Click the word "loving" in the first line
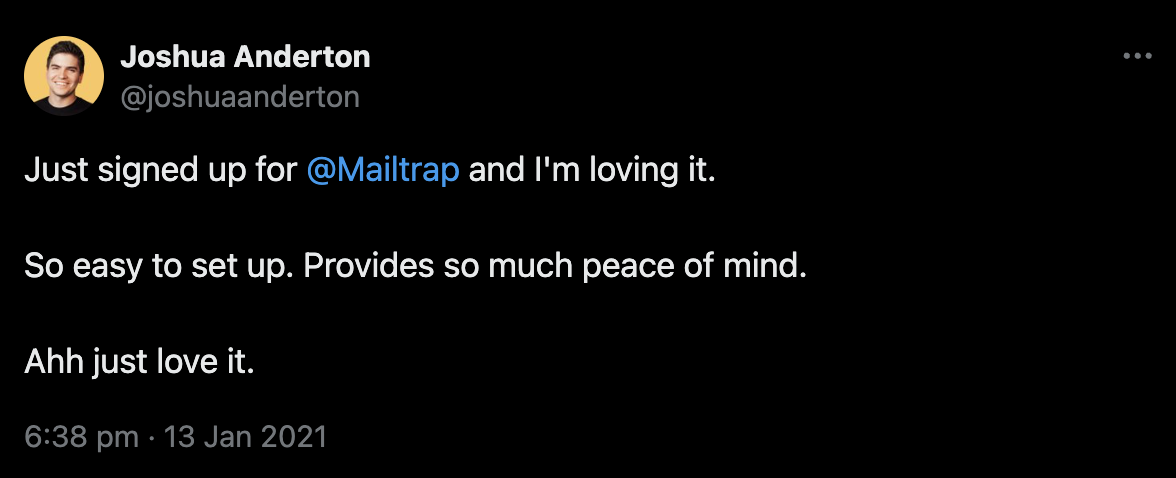 pos(636,170)
